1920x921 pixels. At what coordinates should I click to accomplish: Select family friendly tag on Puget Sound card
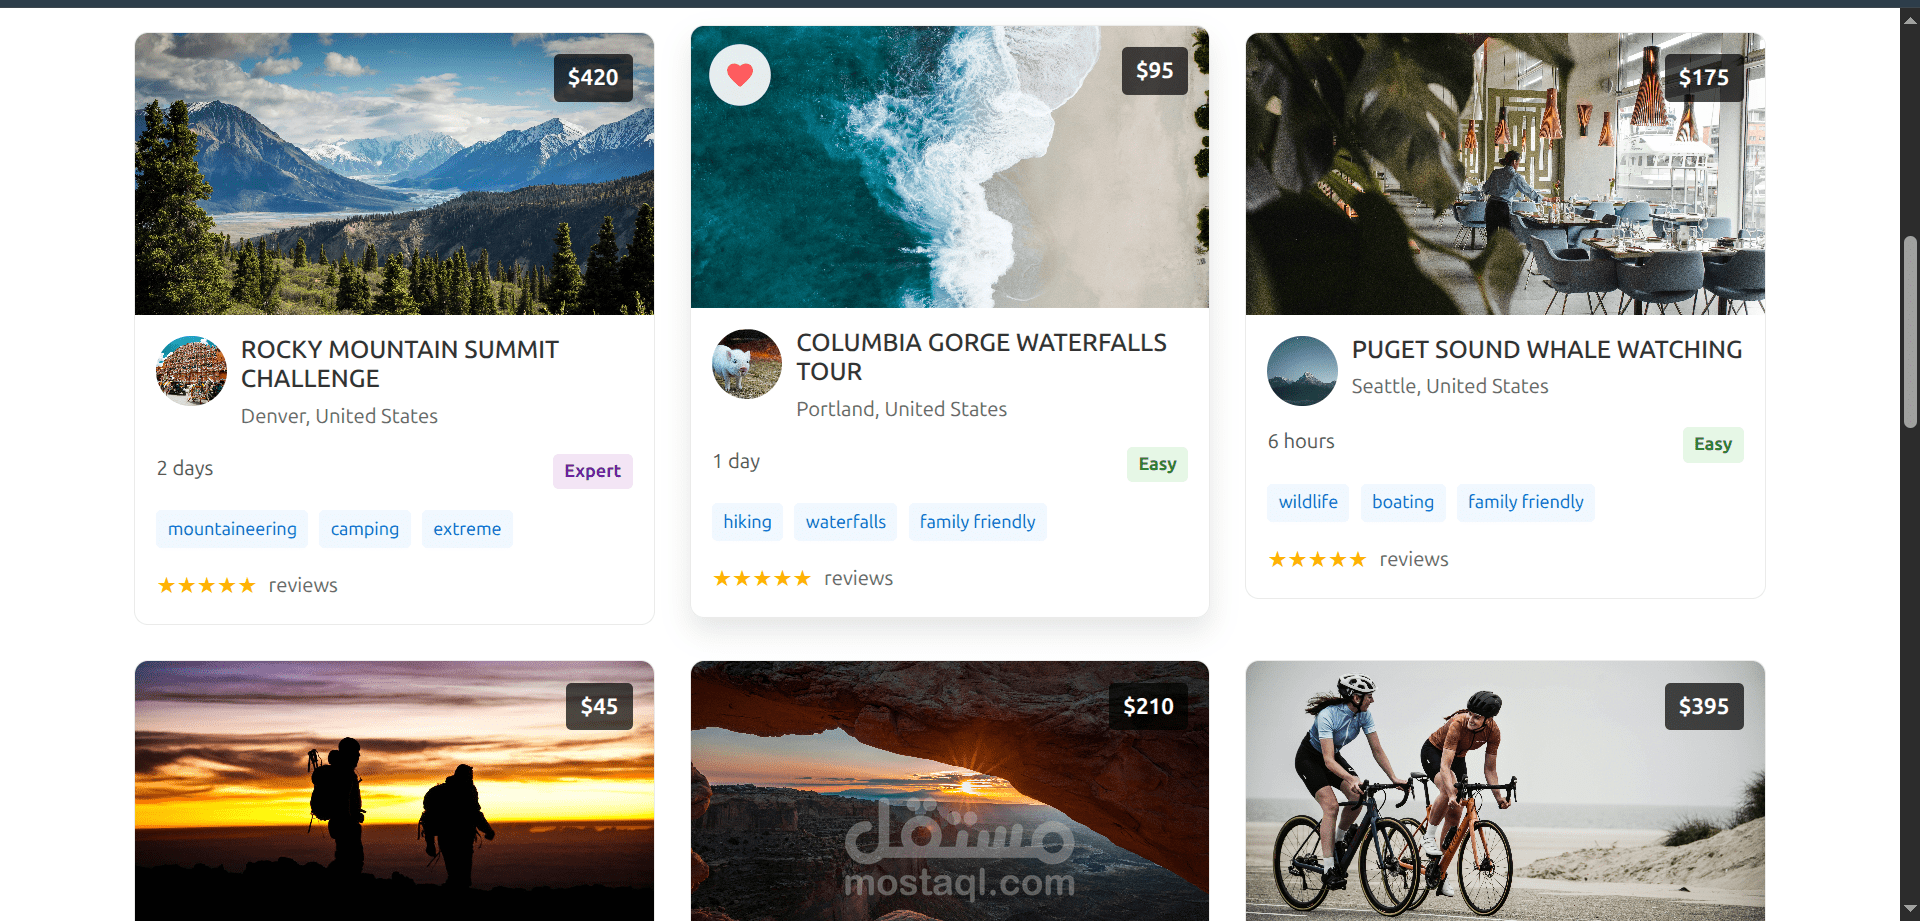[1526, 502]
